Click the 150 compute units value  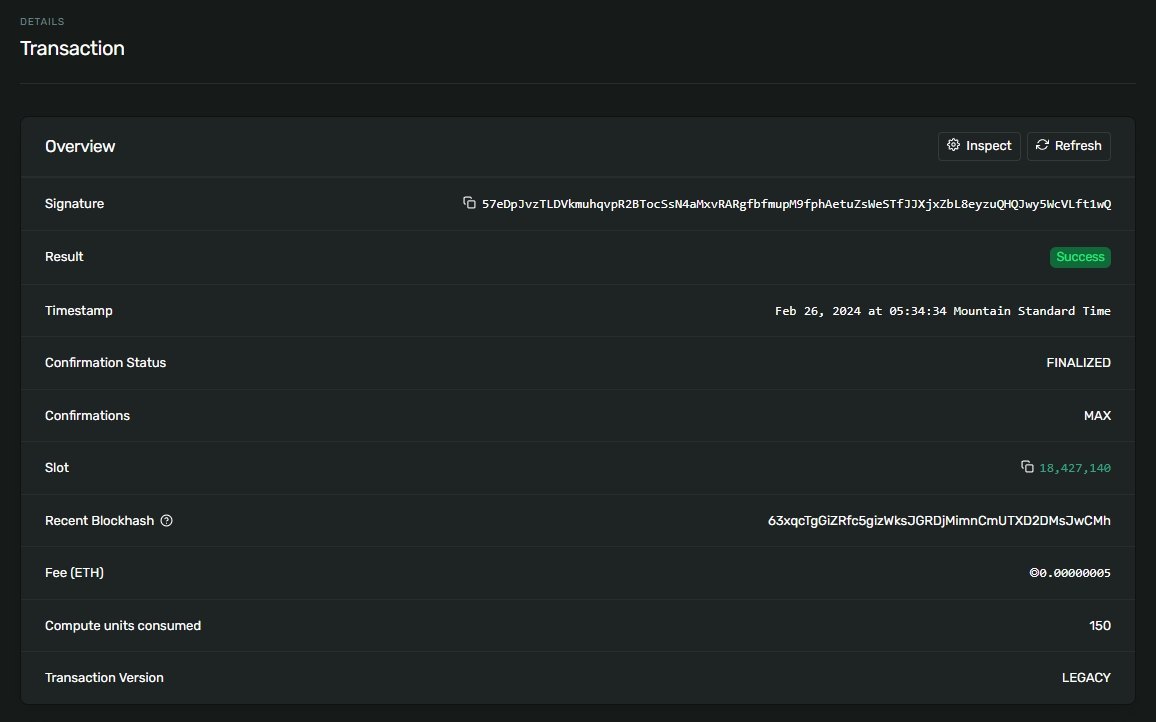point(1100,626)
